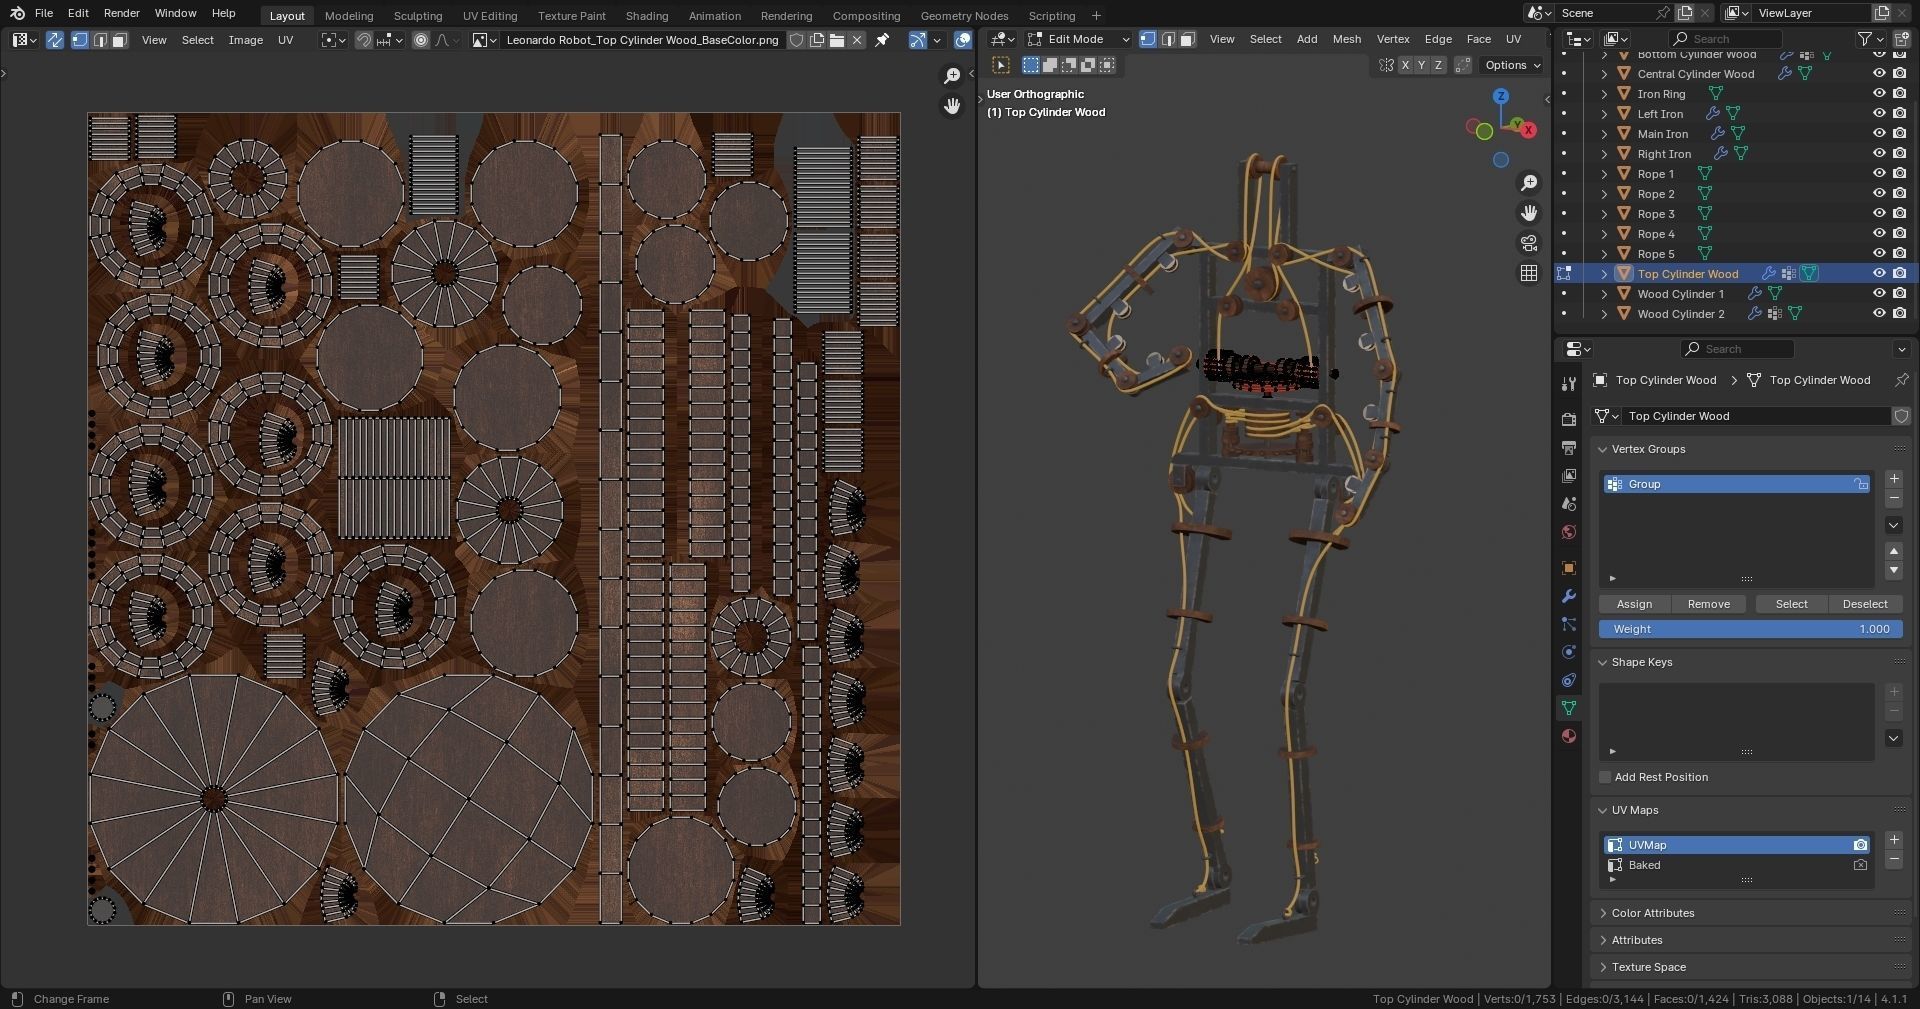Switch to UV Editing workspace tab
1920x1009 pixels.
click(490, 16)
